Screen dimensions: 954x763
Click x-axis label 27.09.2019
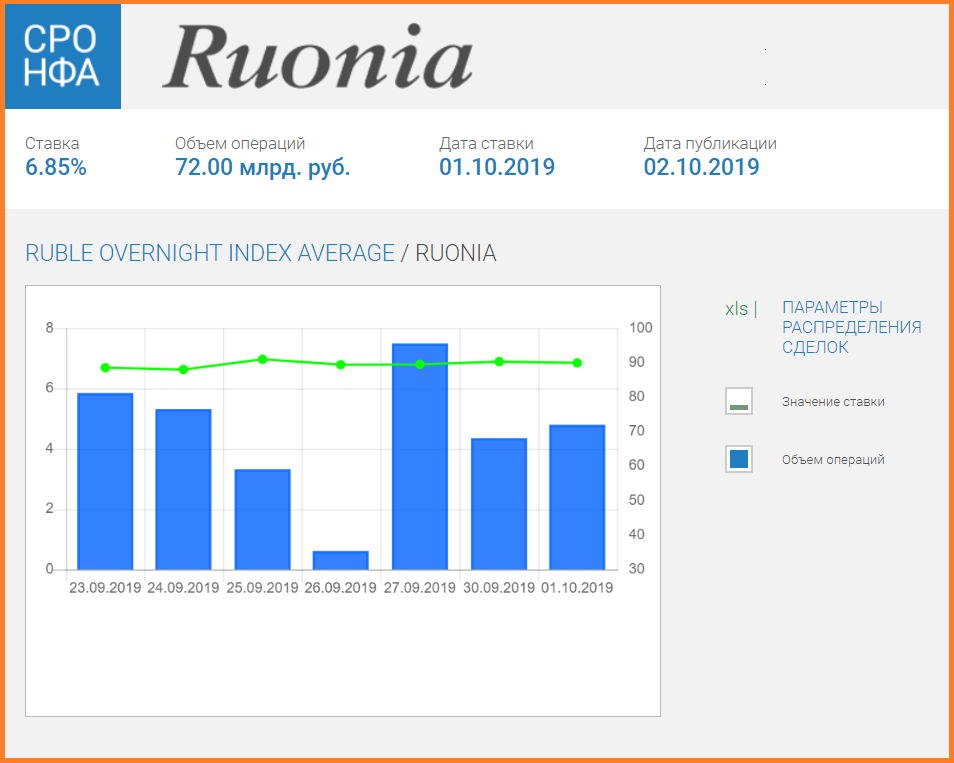(x=420, y=588)
